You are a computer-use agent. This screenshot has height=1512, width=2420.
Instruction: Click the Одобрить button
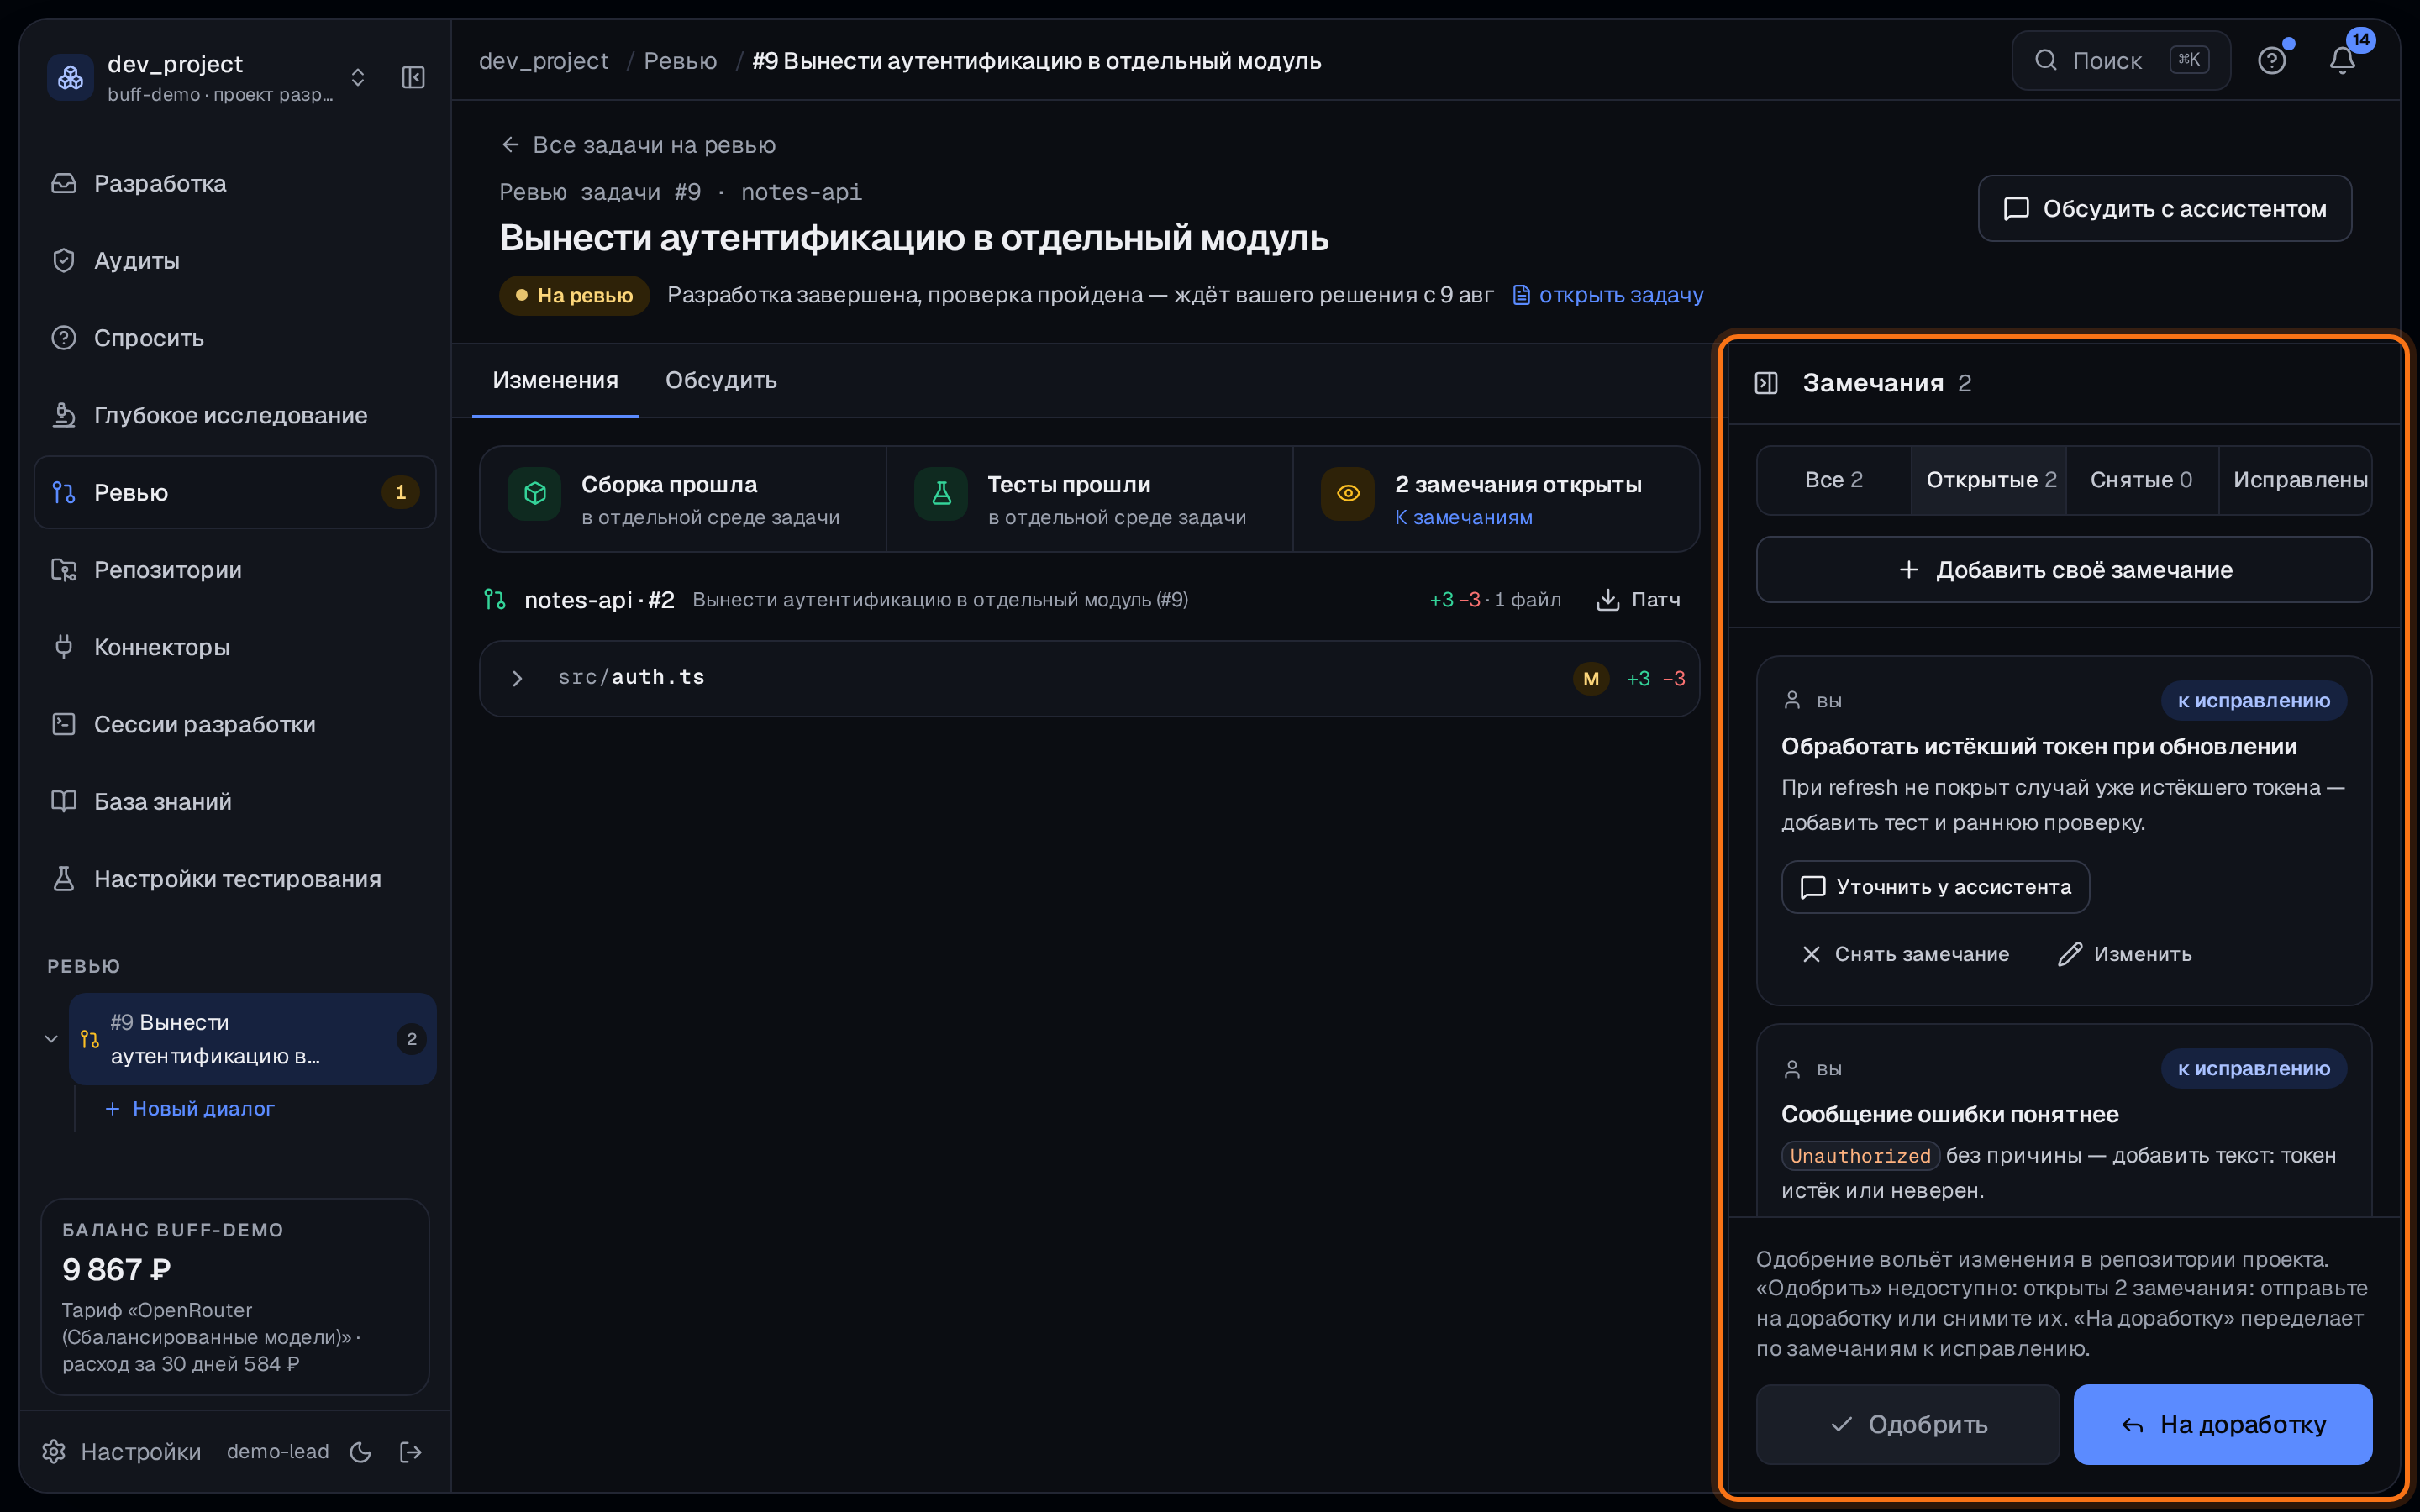1908,1424
